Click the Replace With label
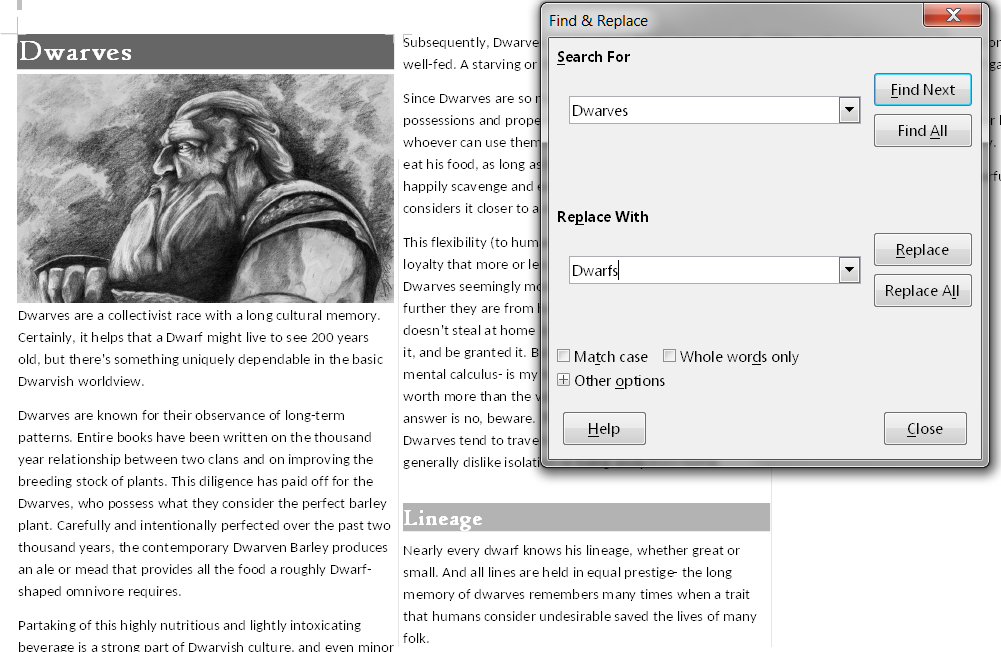 [603, 217]
